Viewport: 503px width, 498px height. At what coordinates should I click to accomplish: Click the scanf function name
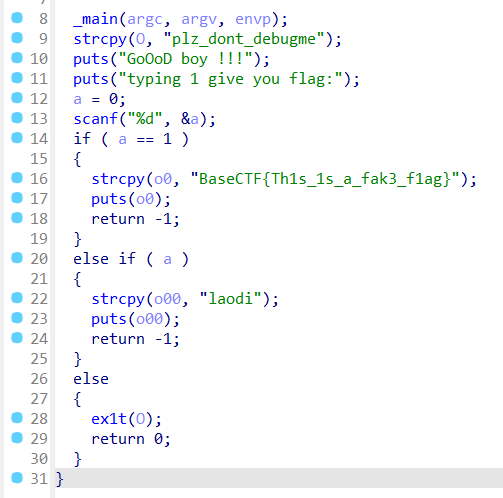(x=95, y=119)
